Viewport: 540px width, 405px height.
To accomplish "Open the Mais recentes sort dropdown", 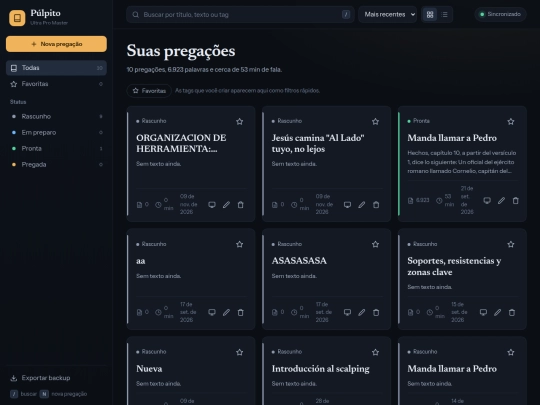I will (x=388, y=14).
